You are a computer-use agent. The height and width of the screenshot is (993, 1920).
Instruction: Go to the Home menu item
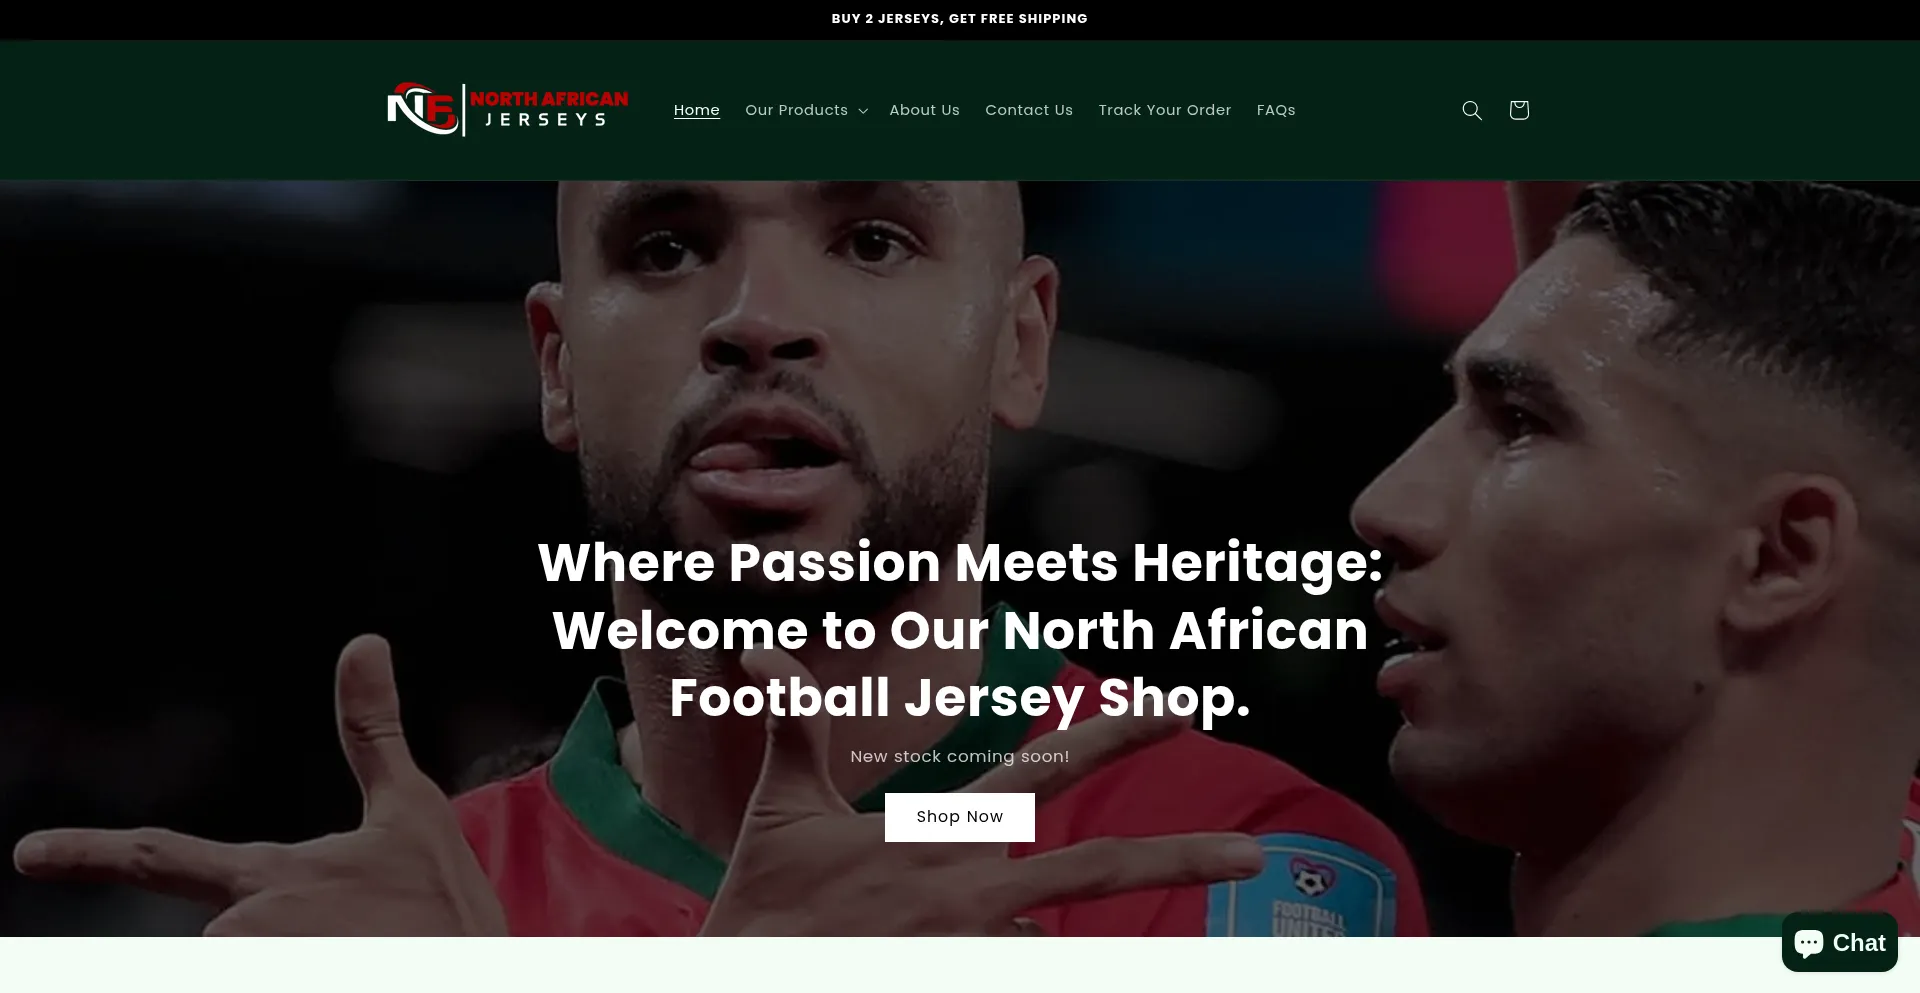pos(696,110)
